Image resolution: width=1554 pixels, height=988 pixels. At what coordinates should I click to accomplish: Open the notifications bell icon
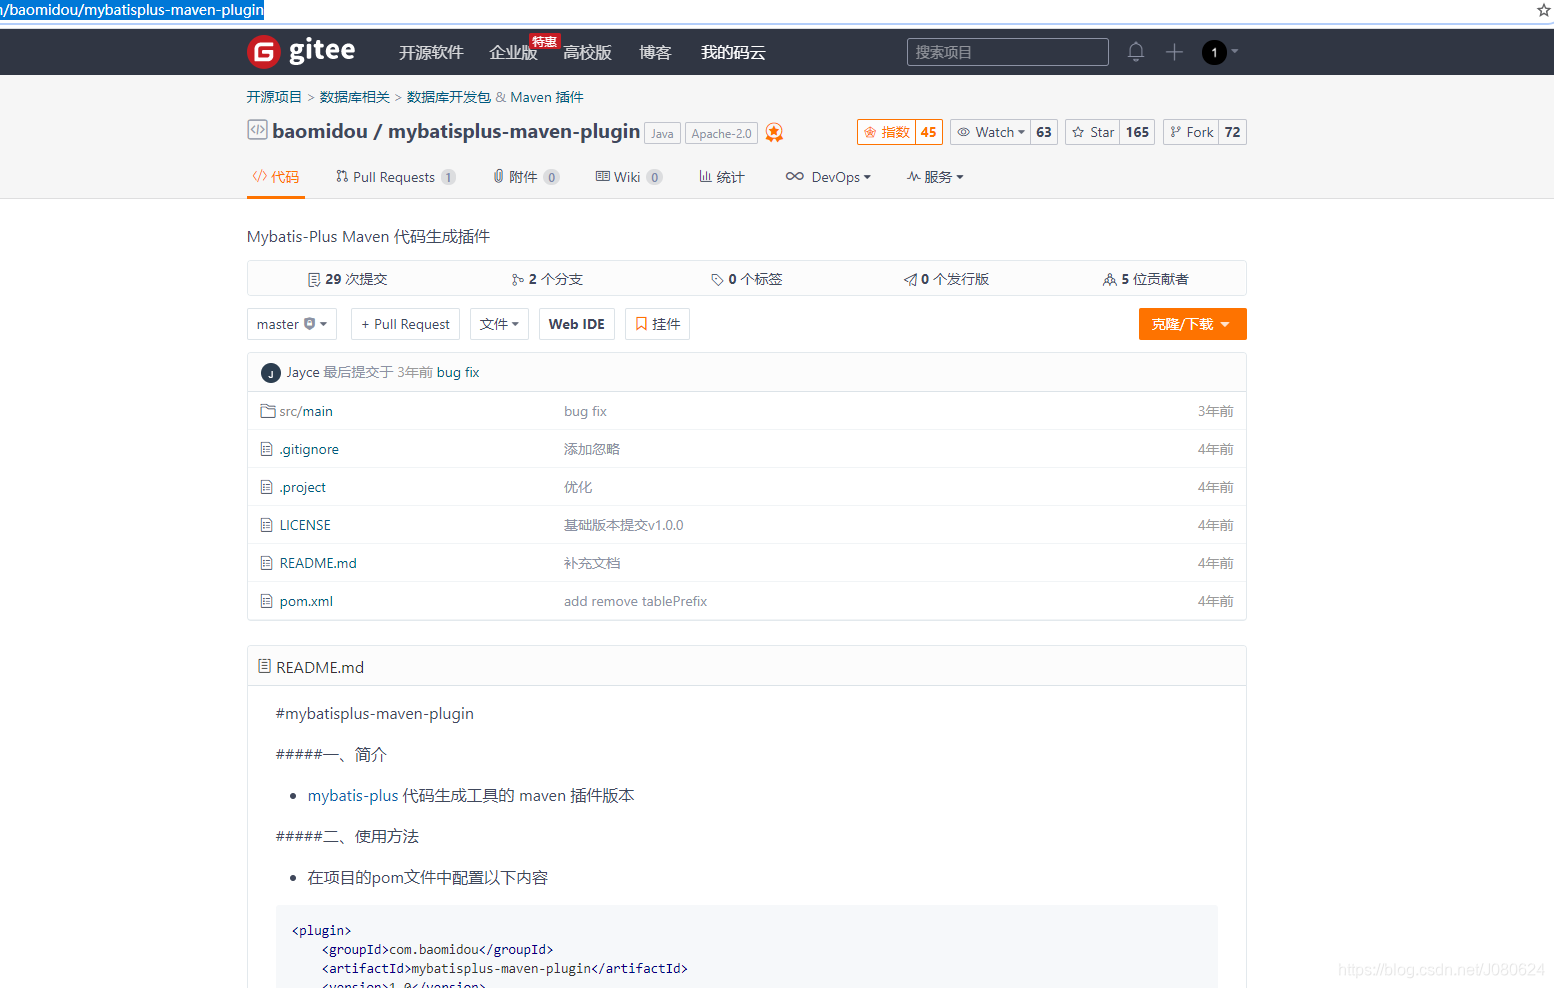click(x=1135, y=52)
